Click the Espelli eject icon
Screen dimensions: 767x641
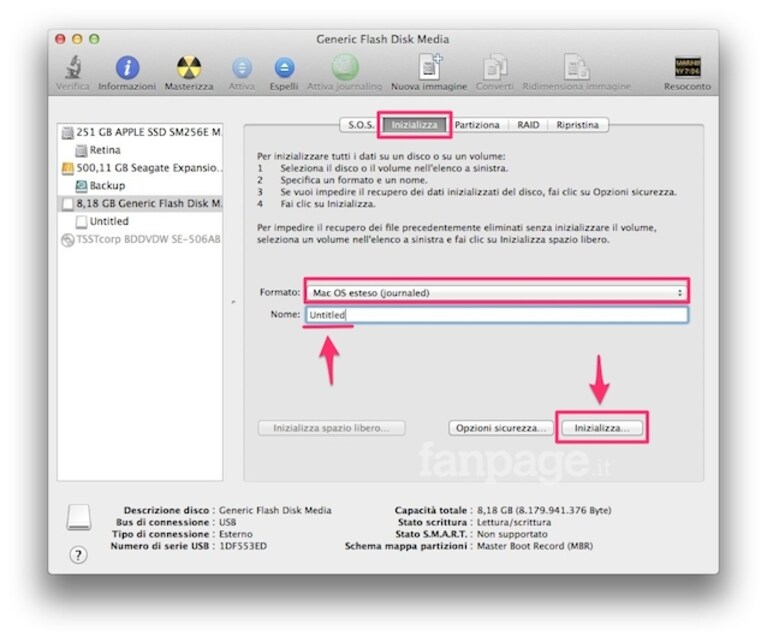284,68
